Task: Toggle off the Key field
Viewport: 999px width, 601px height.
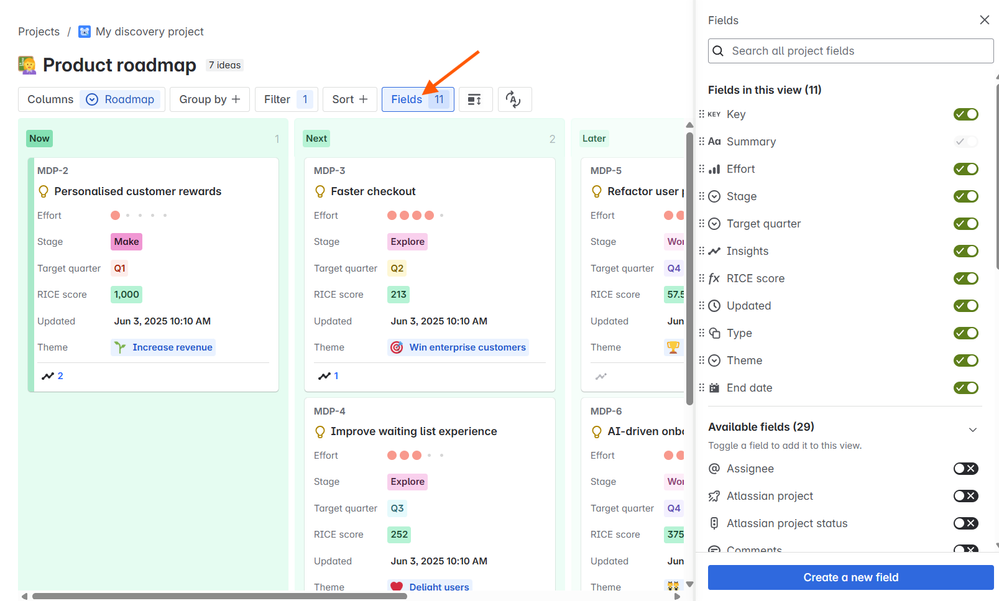Action: click(966, 114)
